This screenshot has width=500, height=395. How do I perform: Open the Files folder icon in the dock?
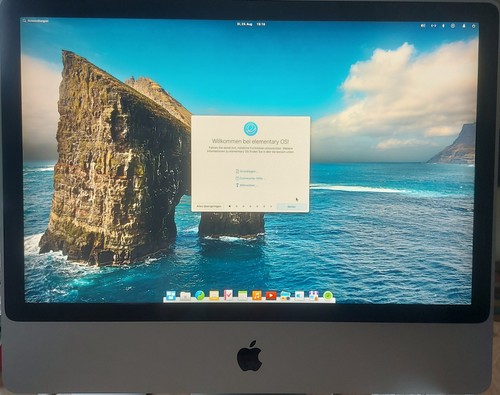(185, 296)
